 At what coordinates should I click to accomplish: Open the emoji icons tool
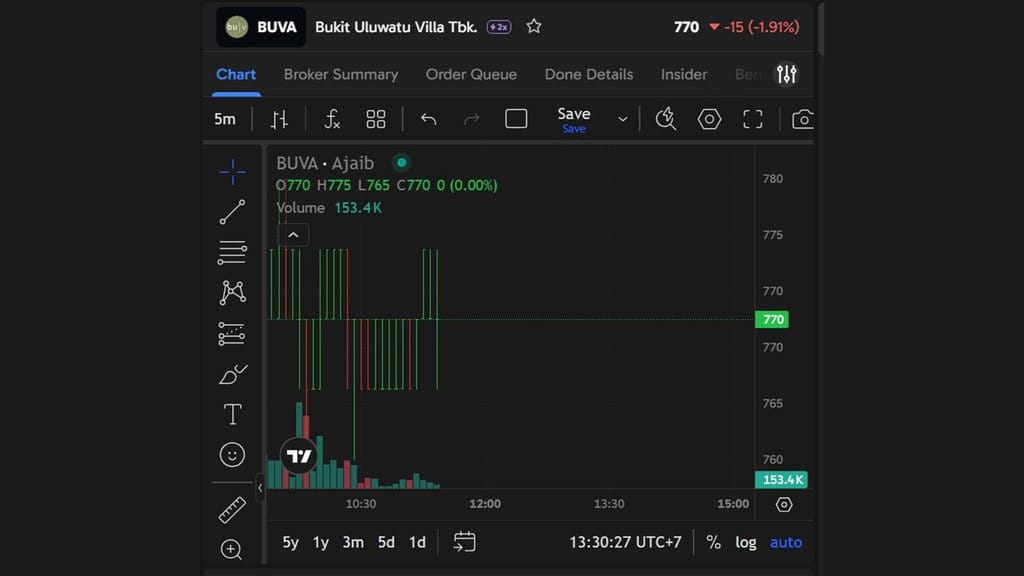tap(232, 455)
